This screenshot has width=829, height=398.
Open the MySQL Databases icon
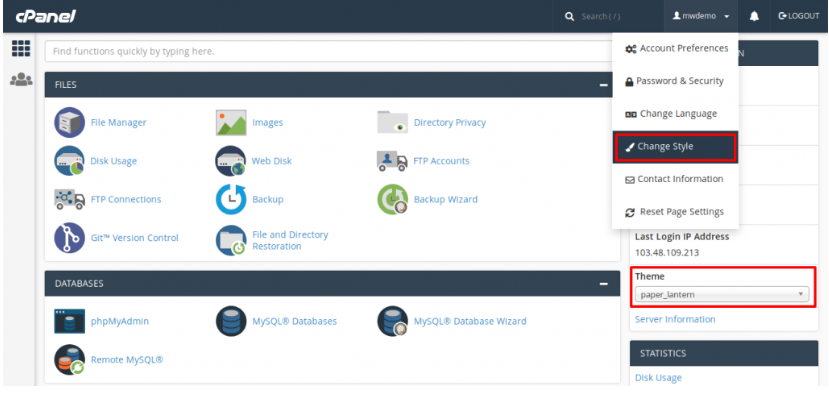click(231, 321)
